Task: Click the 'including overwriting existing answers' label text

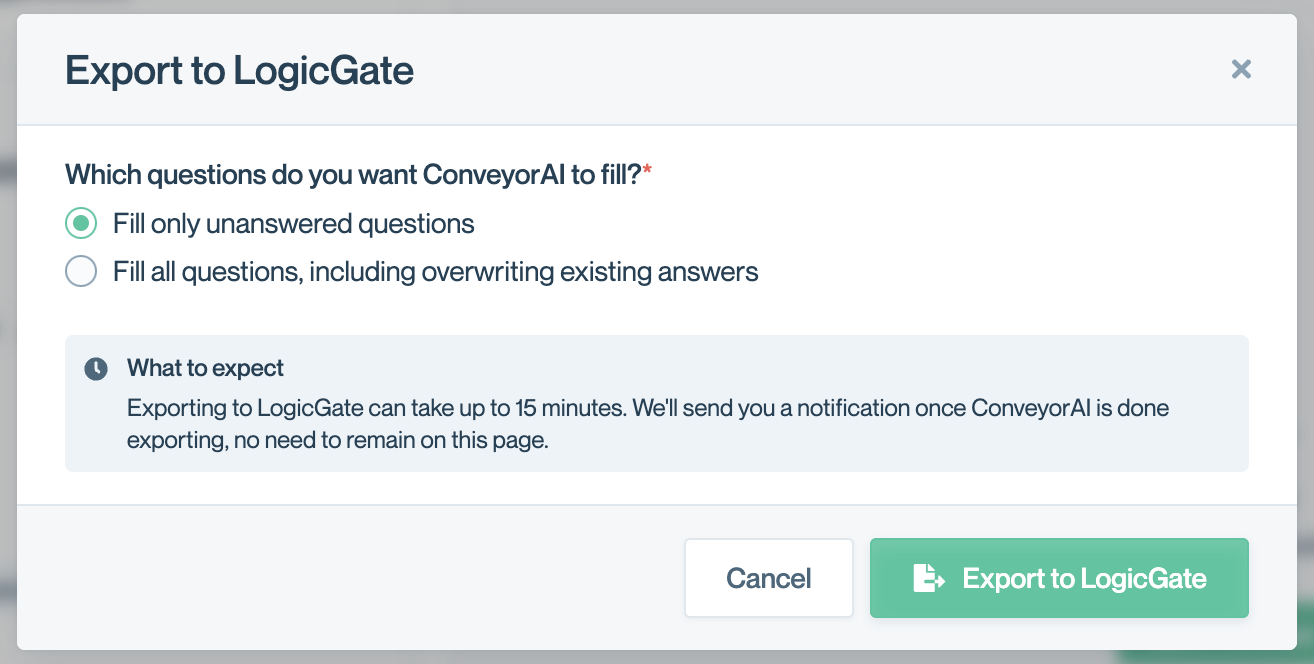Action: [x=534, y=271]
